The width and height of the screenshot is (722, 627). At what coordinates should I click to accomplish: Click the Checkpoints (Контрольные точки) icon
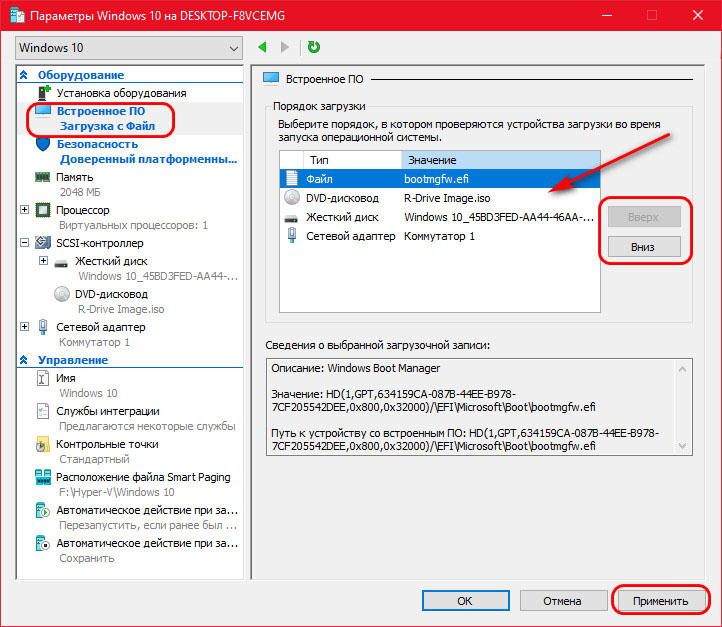coord(43,444)
